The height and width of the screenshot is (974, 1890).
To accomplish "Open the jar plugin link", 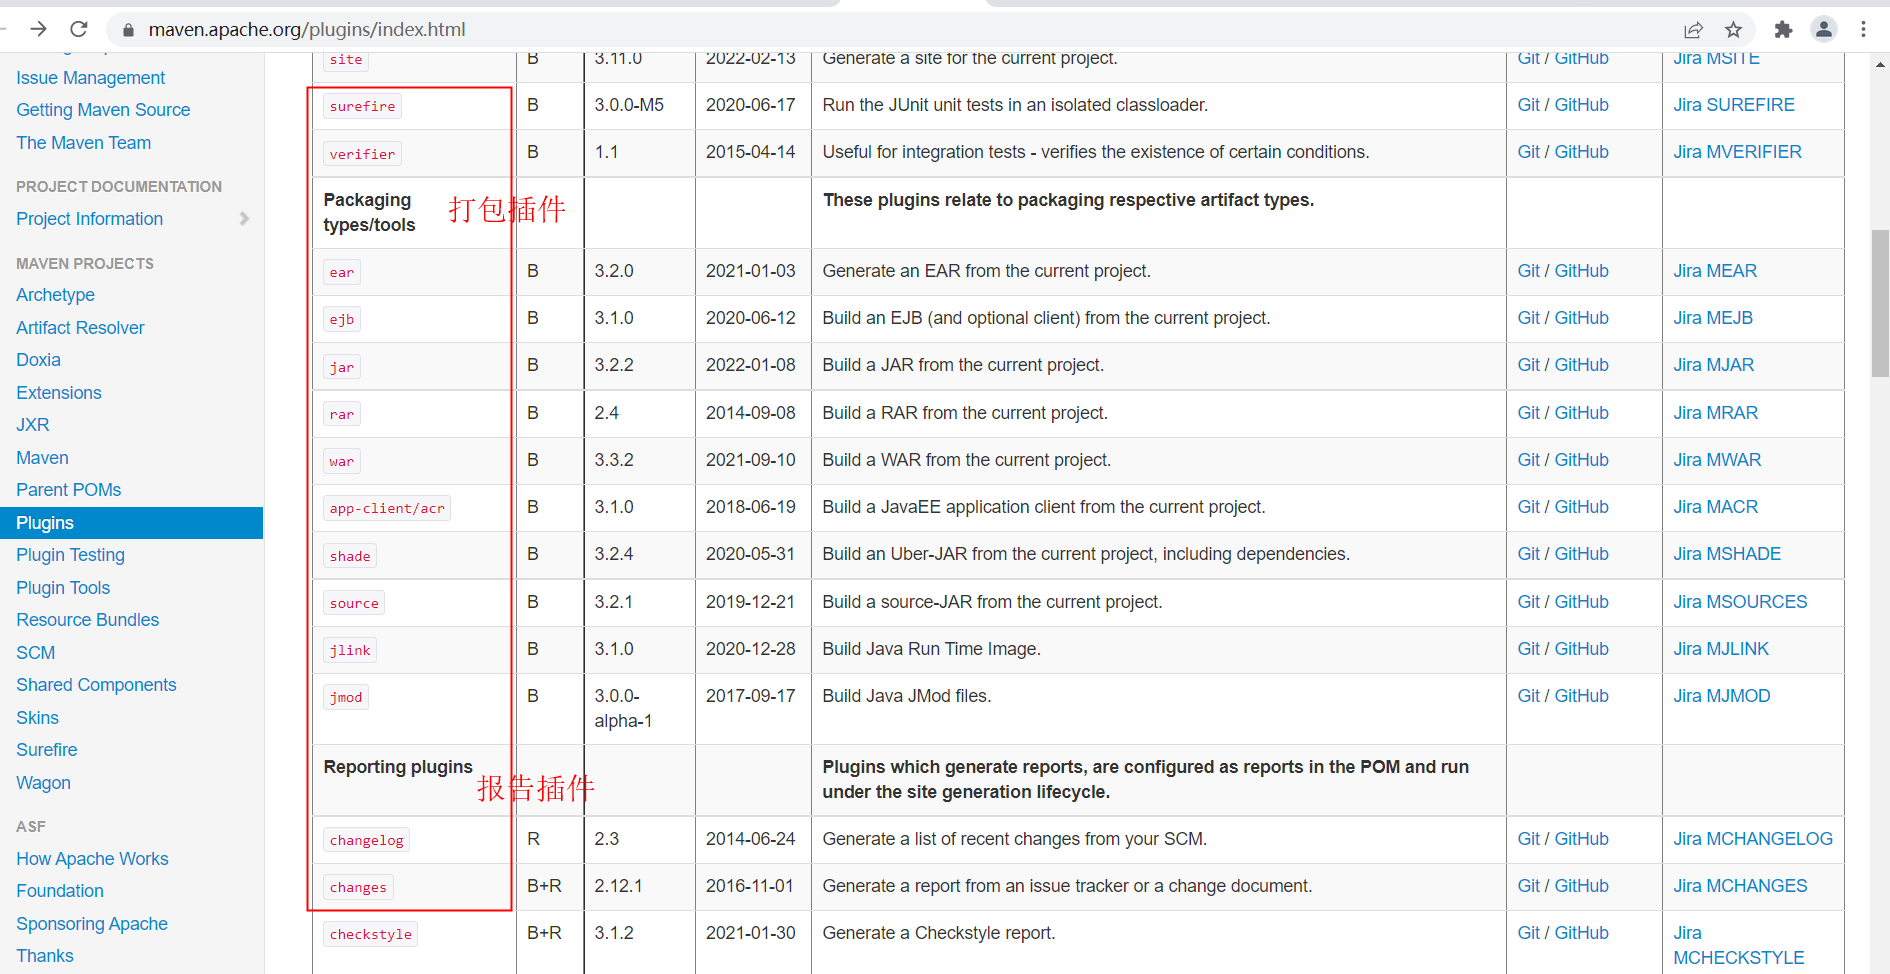I will [342, 367].
